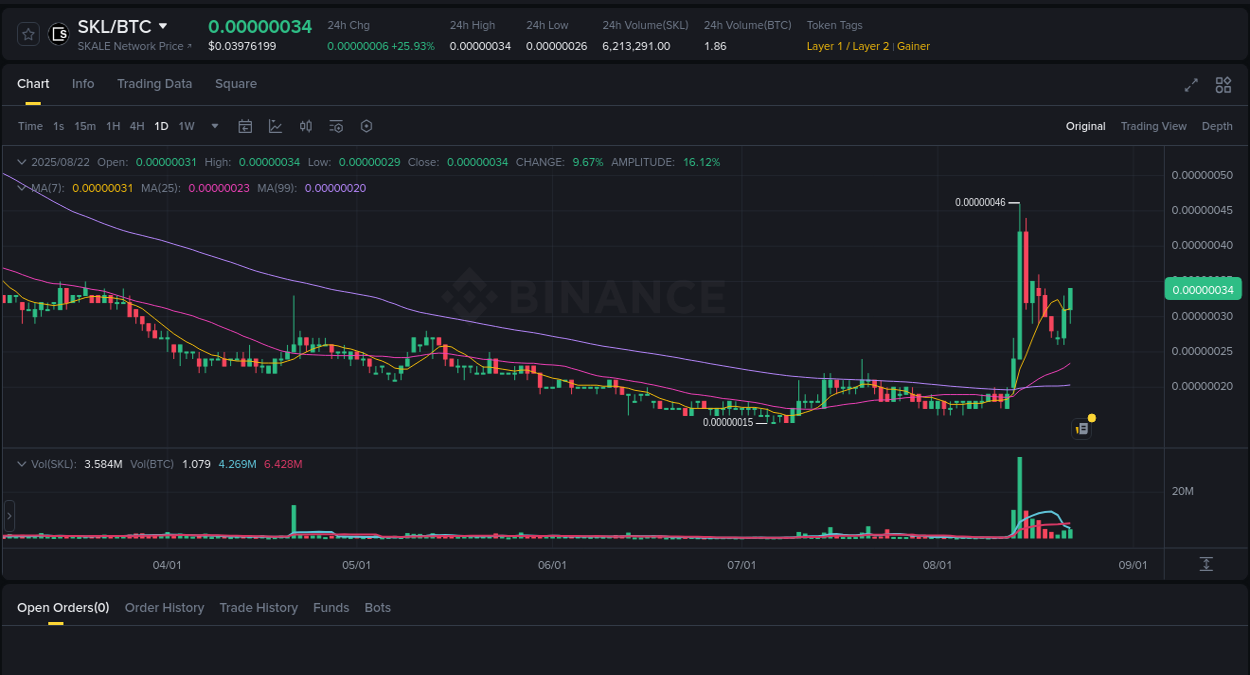Click the $0.03976199 USD price
1250x675 pixels.
(x=243, y=46)
